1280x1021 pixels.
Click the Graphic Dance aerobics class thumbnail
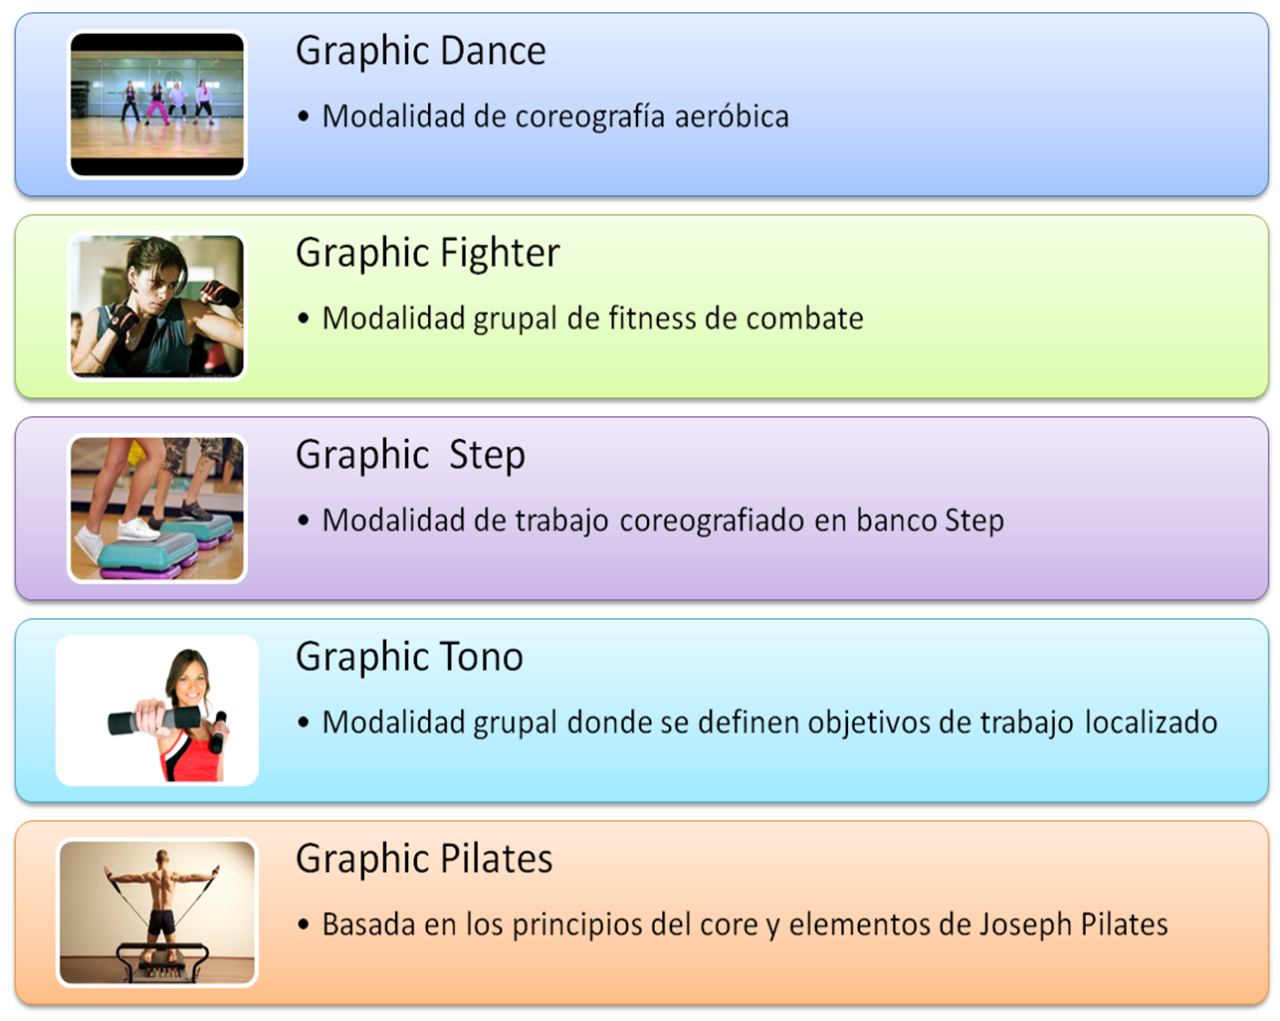(x=157, y=105)
